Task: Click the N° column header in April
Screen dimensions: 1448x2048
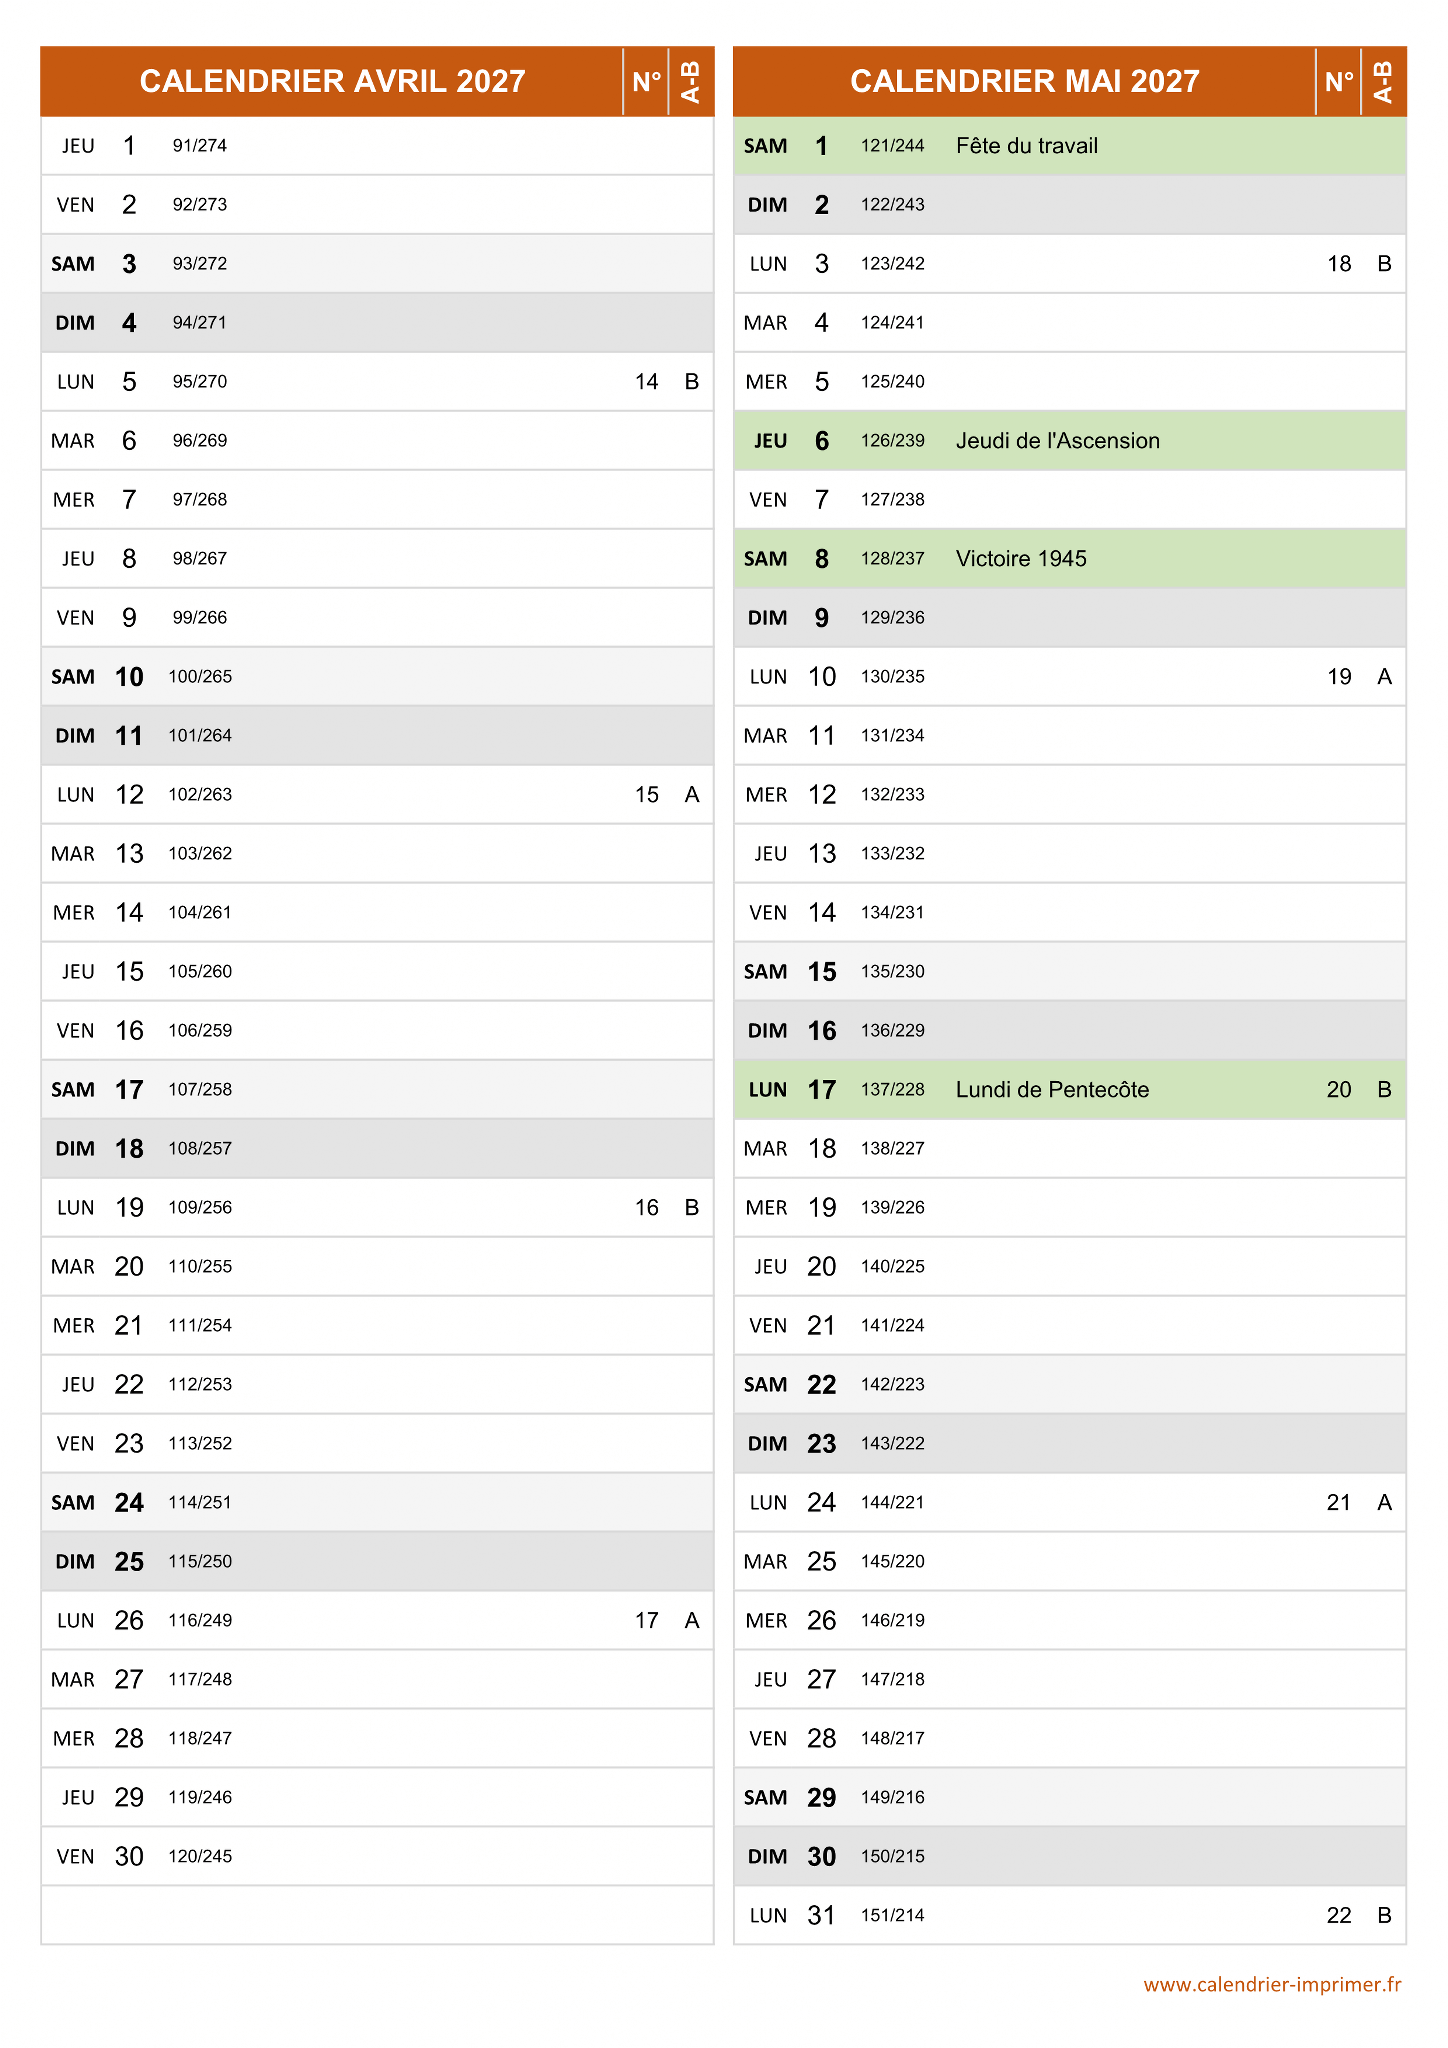Action: pos(646,81)
